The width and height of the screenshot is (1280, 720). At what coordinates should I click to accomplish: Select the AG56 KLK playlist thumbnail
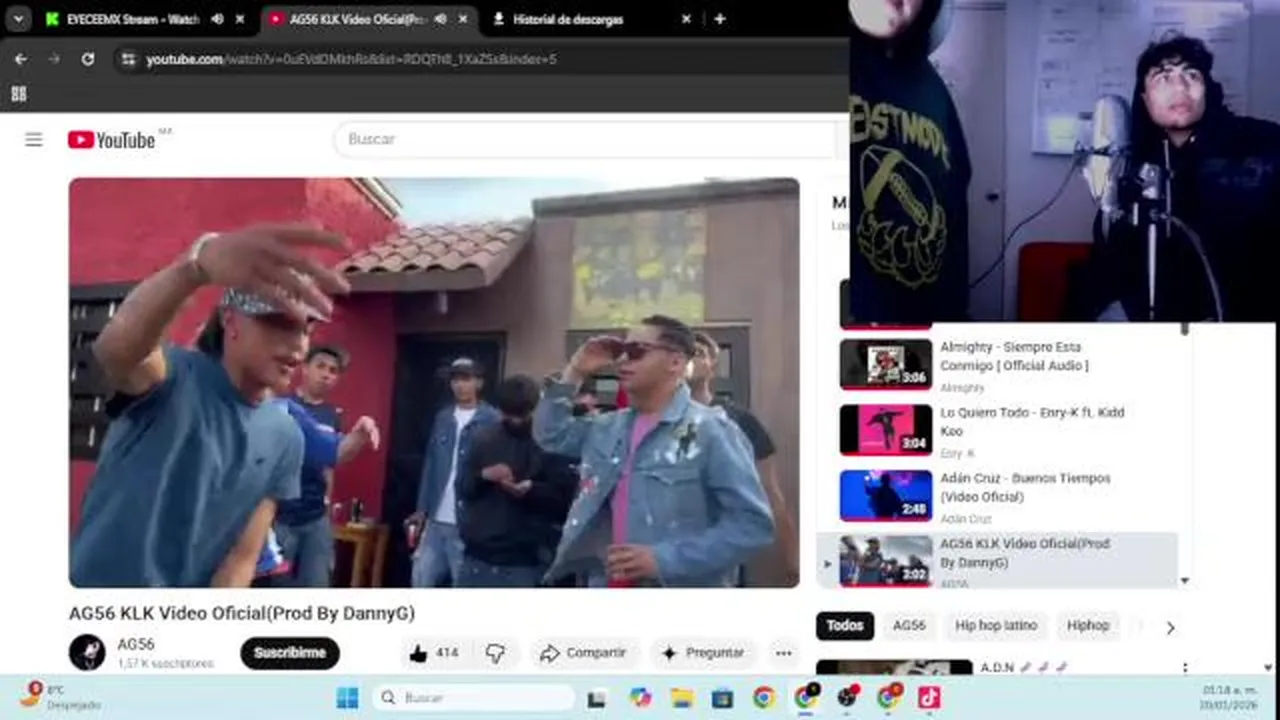click(x=885, y=561)
